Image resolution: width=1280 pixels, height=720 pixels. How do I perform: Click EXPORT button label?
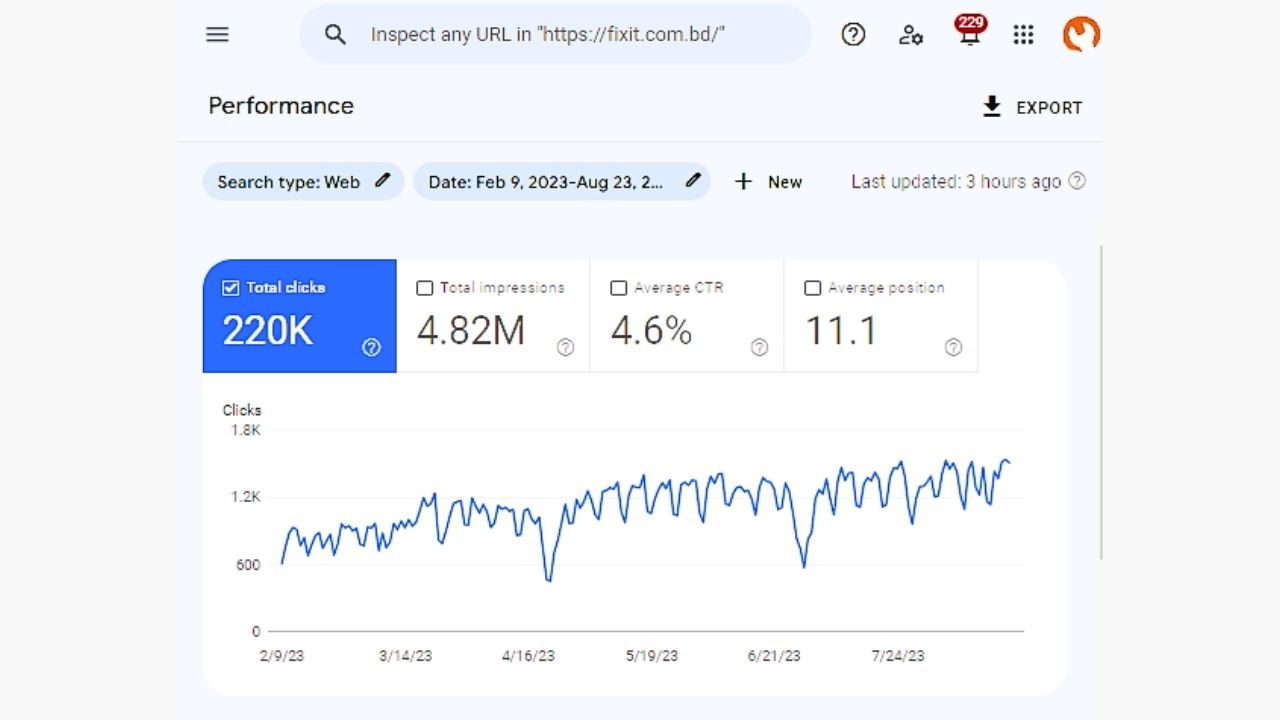(x=1049, y=107)
